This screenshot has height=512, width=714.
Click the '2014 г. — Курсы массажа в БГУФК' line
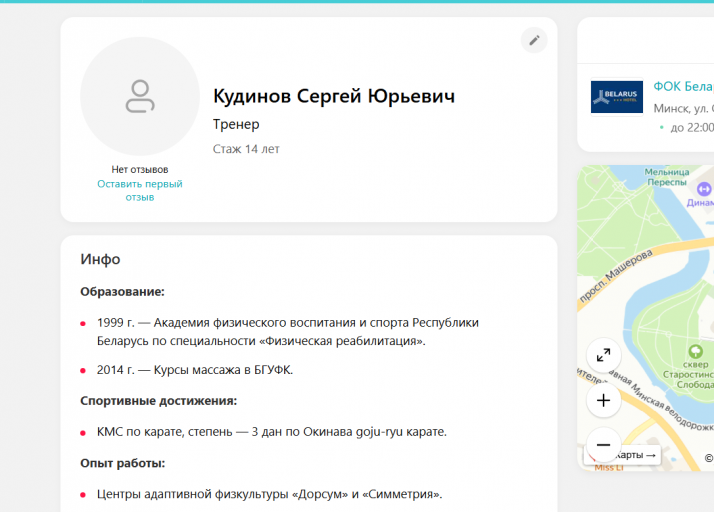coord(195,370)
